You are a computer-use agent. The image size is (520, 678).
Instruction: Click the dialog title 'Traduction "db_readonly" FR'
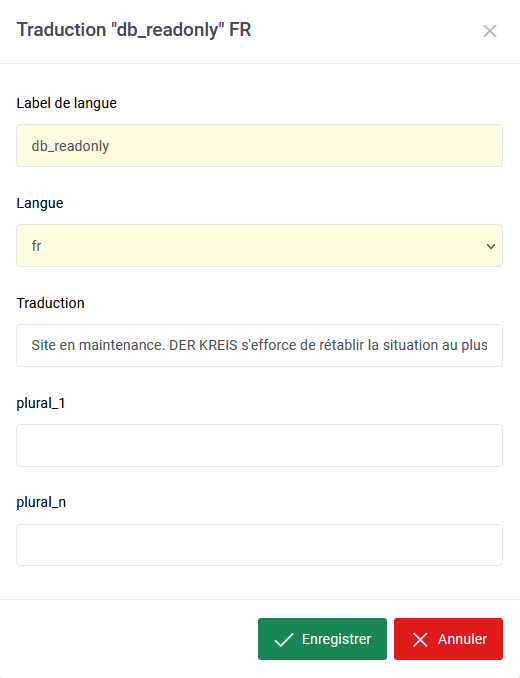coord(134,30)
